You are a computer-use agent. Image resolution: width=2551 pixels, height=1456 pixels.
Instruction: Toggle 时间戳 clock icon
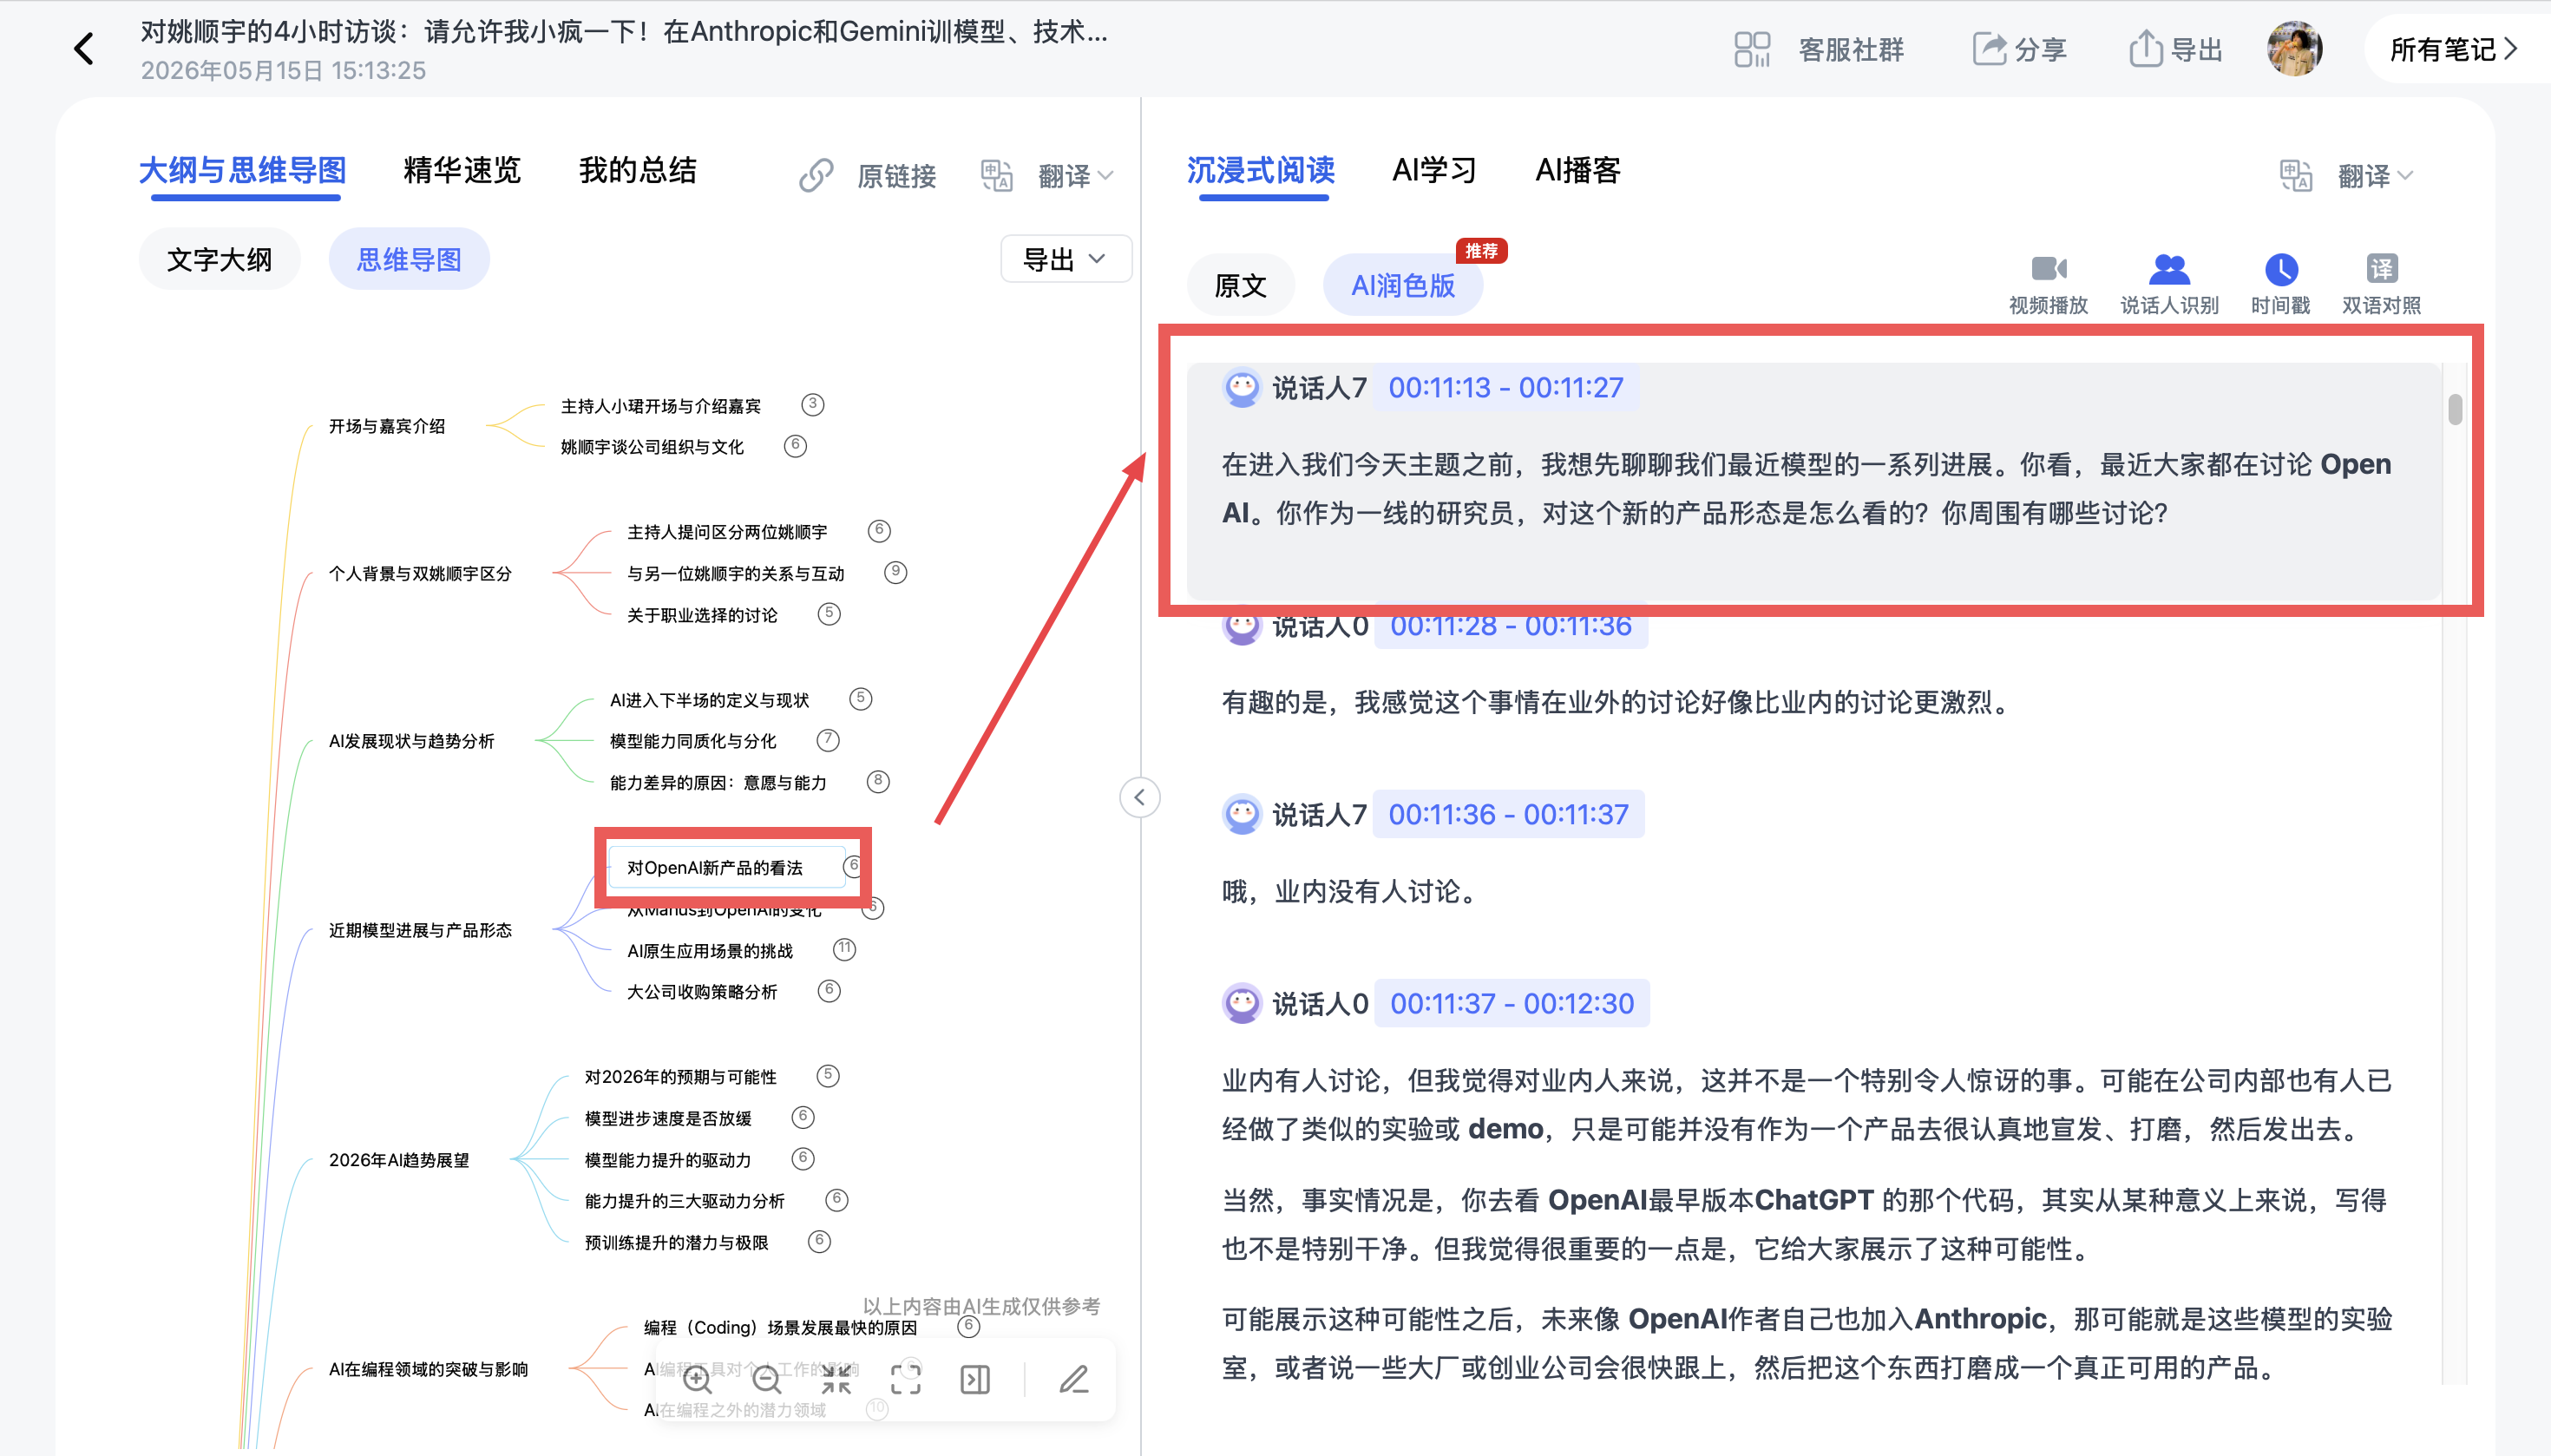[2281, 268]
